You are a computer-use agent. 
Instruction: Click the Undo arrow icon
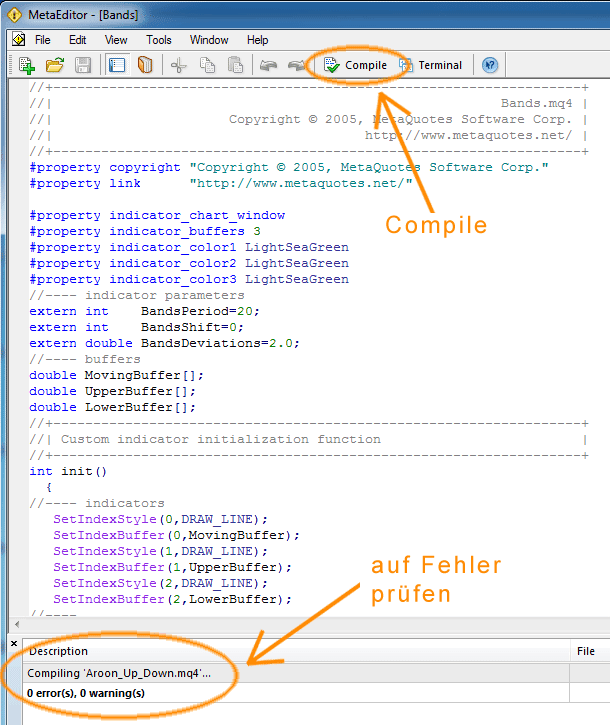coord(268,65)
